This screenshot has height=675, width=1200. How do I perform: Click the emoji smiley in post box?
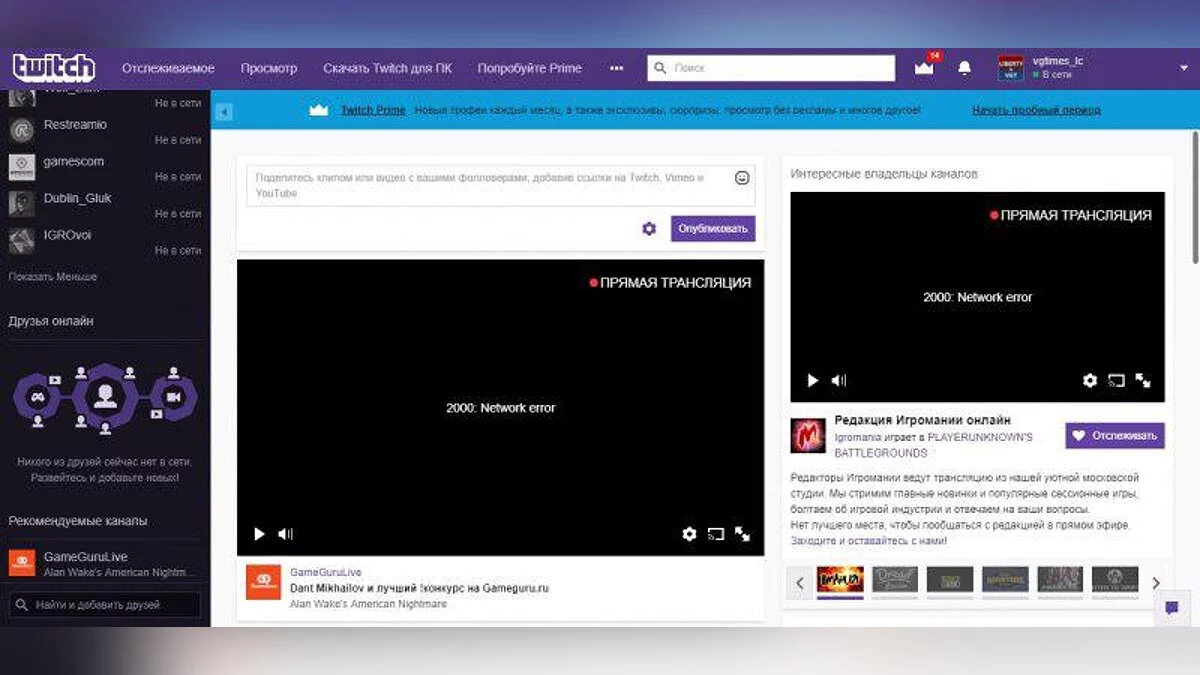click(742, 178)
